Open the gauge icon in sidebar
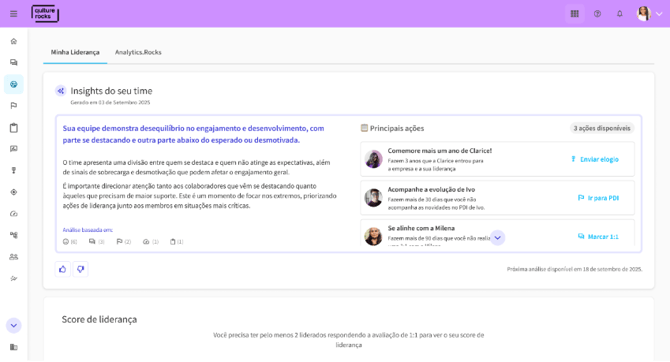Image resolution: width=670 pixels, height=362 pixels. [x=14, y=214]
